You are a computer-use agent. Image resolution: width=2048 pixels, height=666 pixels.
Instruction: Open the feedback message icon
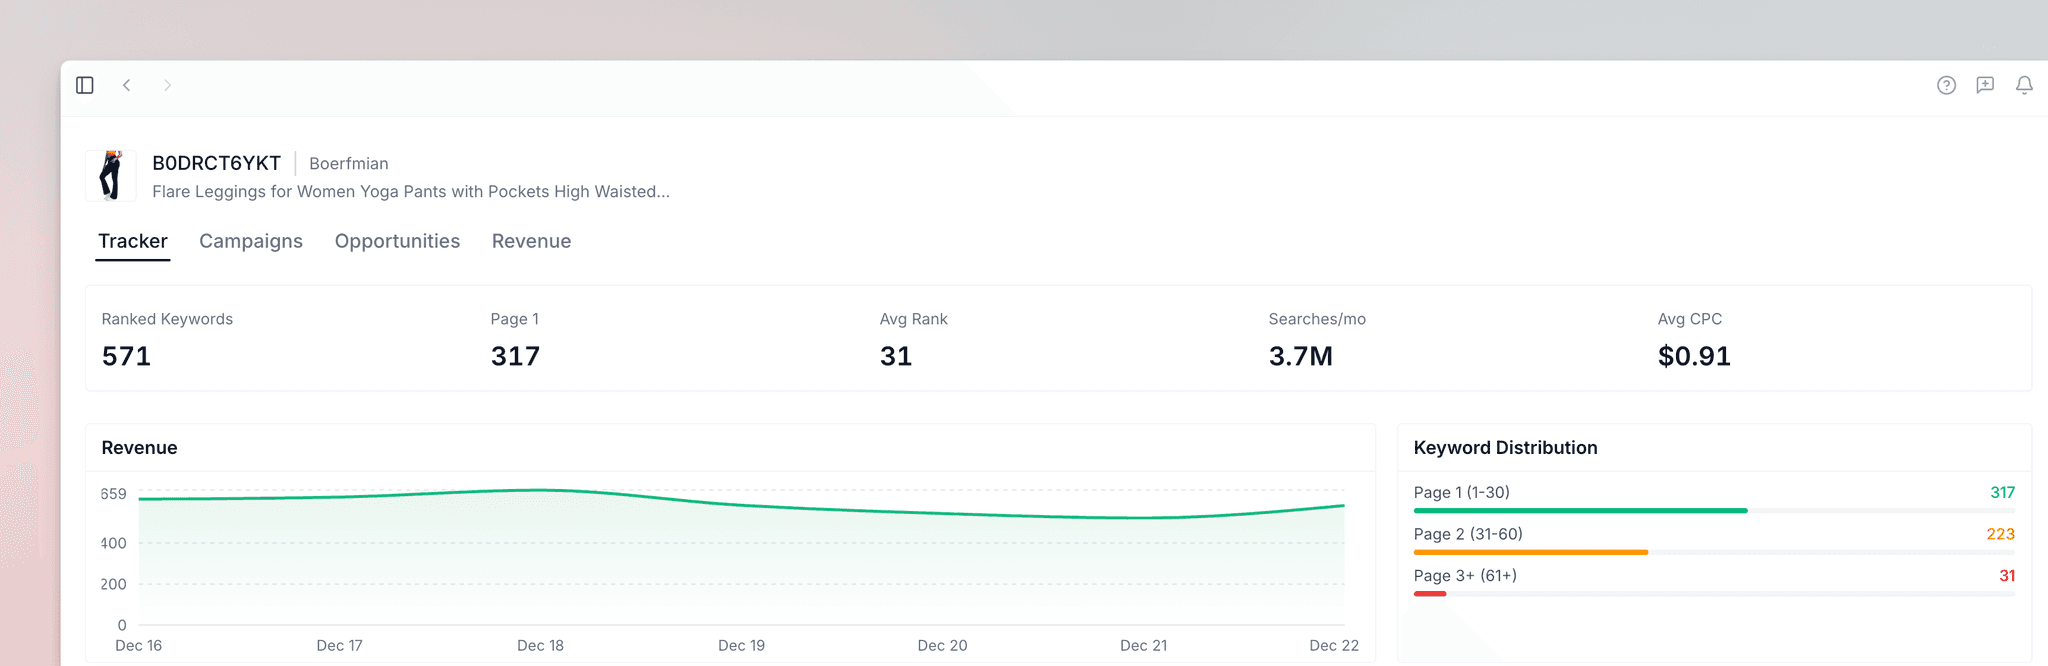click(1985, 85)
